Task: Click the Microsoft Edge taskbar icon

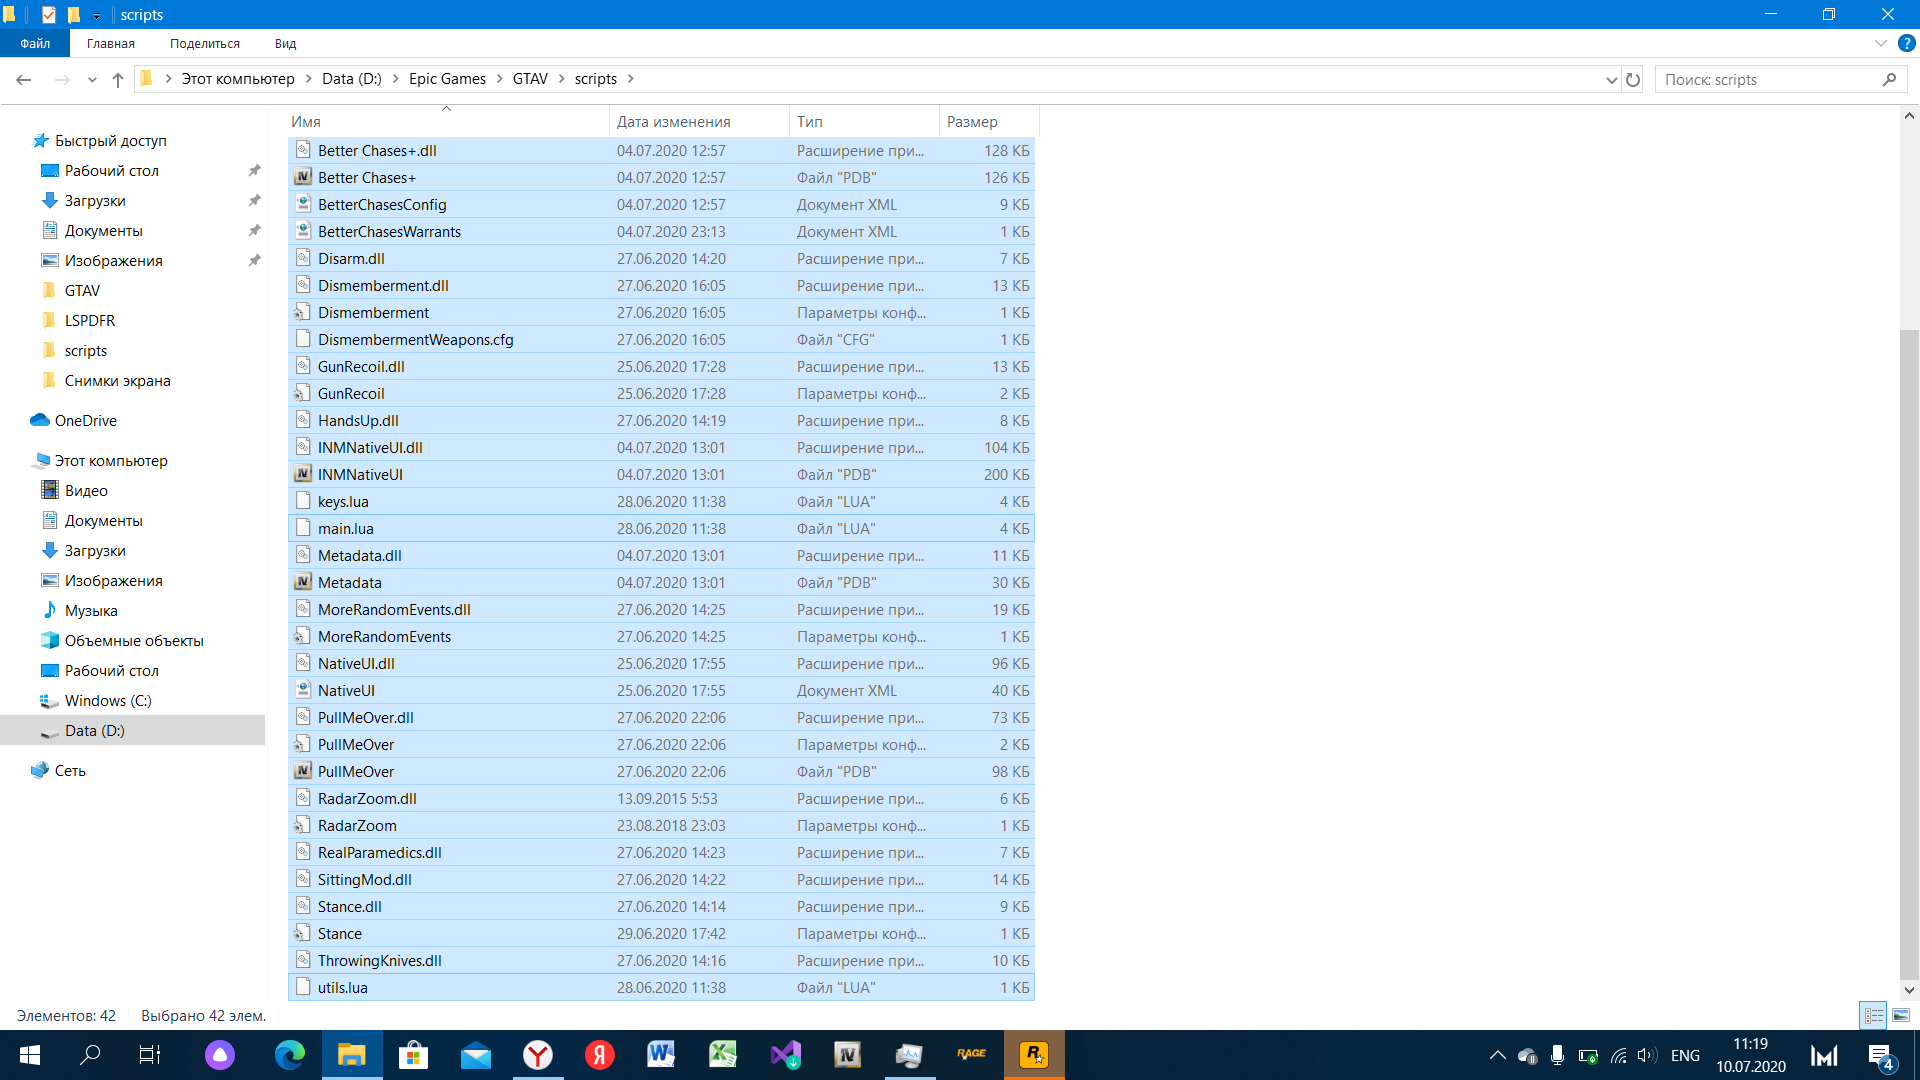Action: [x=289, y=1054]
